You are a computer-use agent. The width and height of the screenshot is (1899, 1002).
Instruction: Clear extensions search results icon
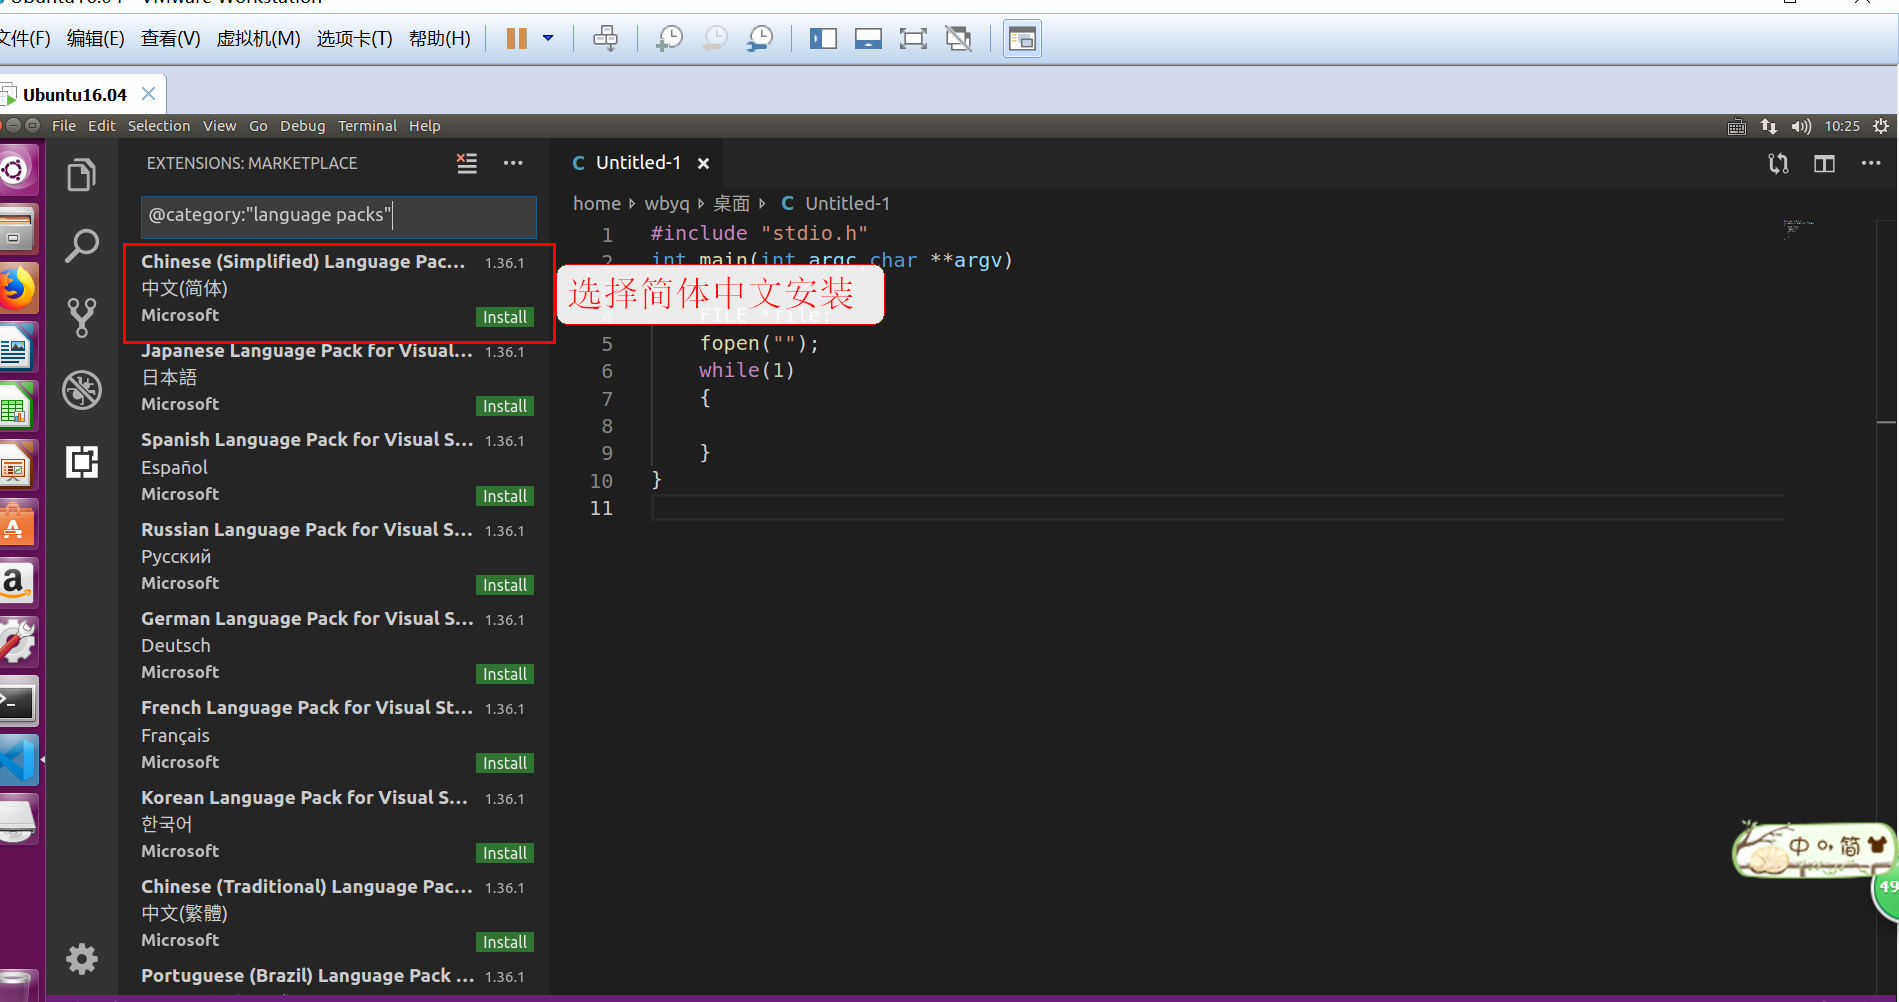tap(467, 163)
